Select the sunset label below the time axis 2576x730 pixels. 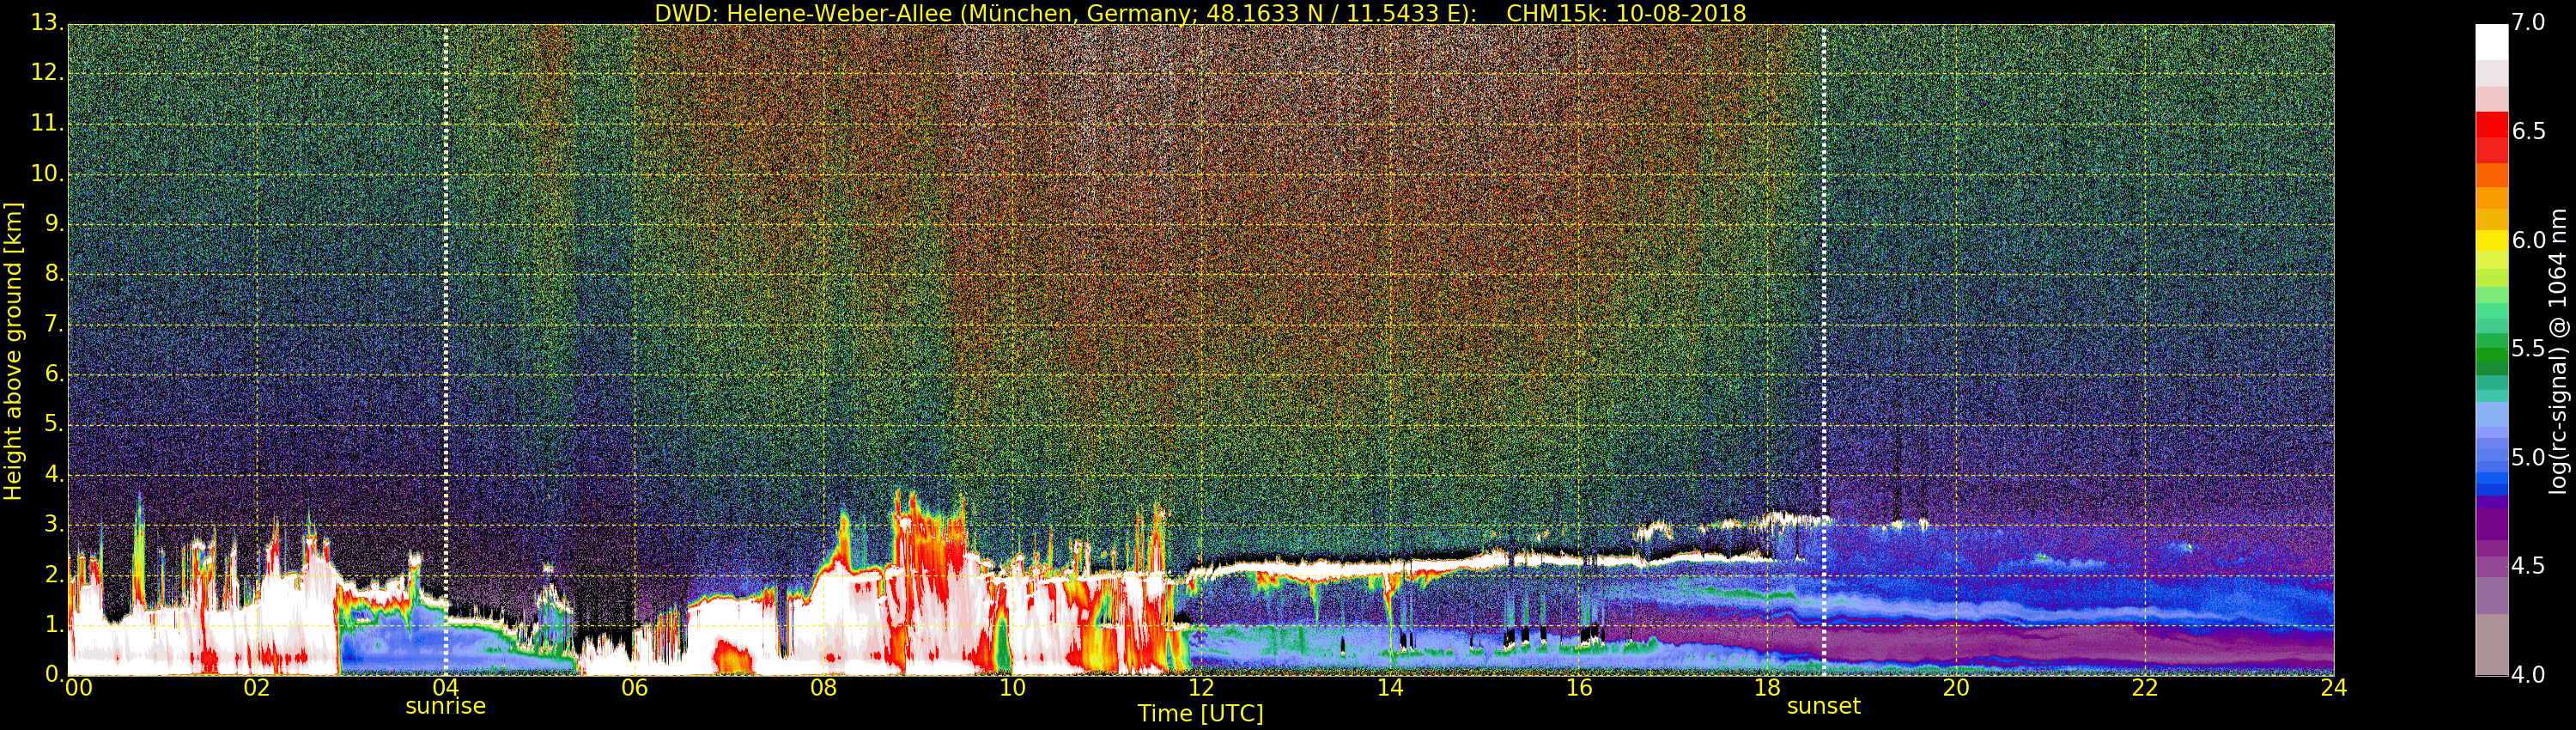point(1823,706)
